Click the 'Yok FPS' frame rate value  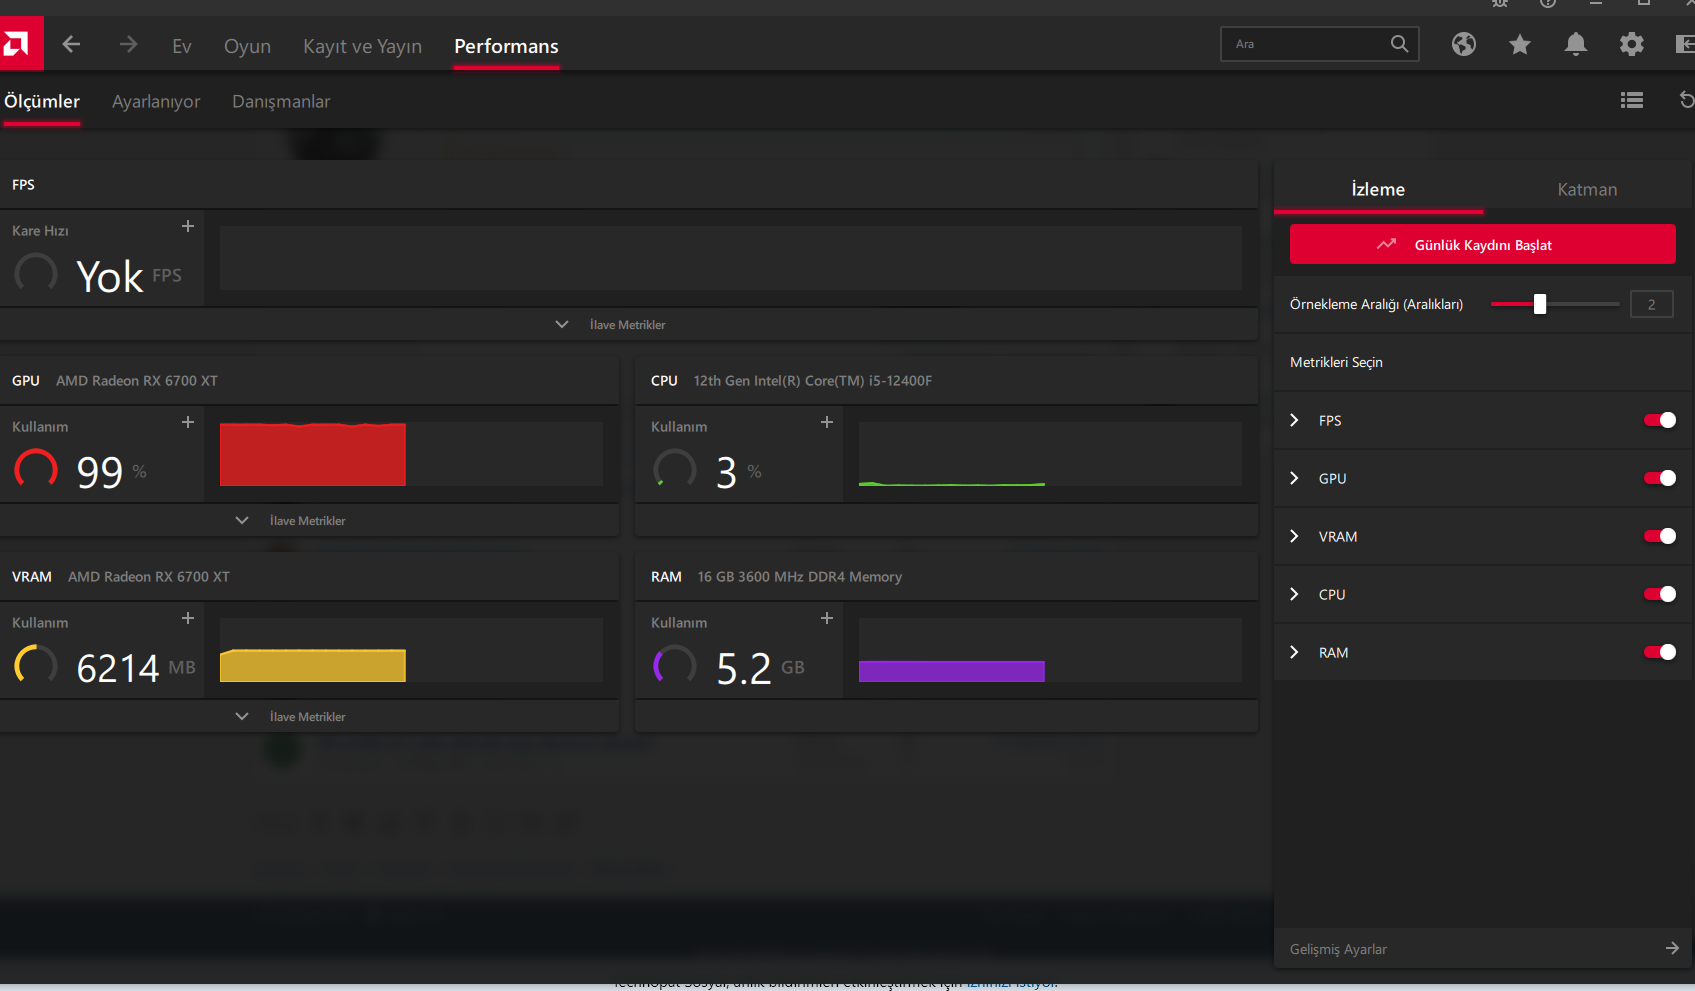(x=129, y=276)
